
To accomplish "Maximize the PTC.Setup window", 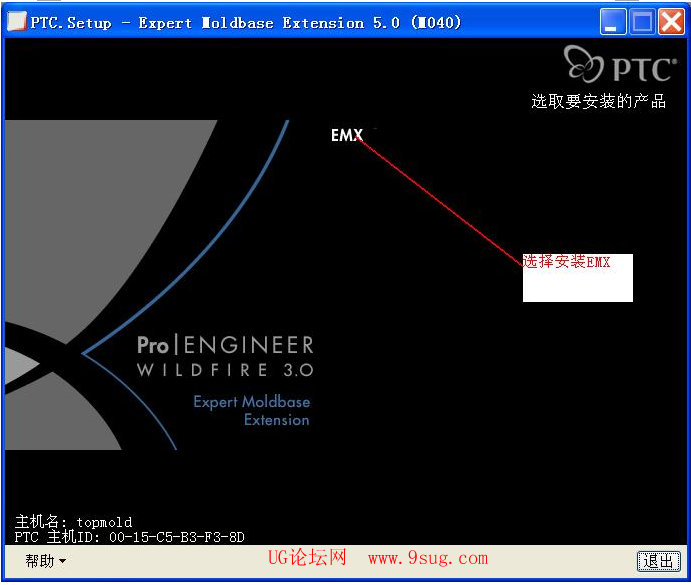I will pos(642,22).
